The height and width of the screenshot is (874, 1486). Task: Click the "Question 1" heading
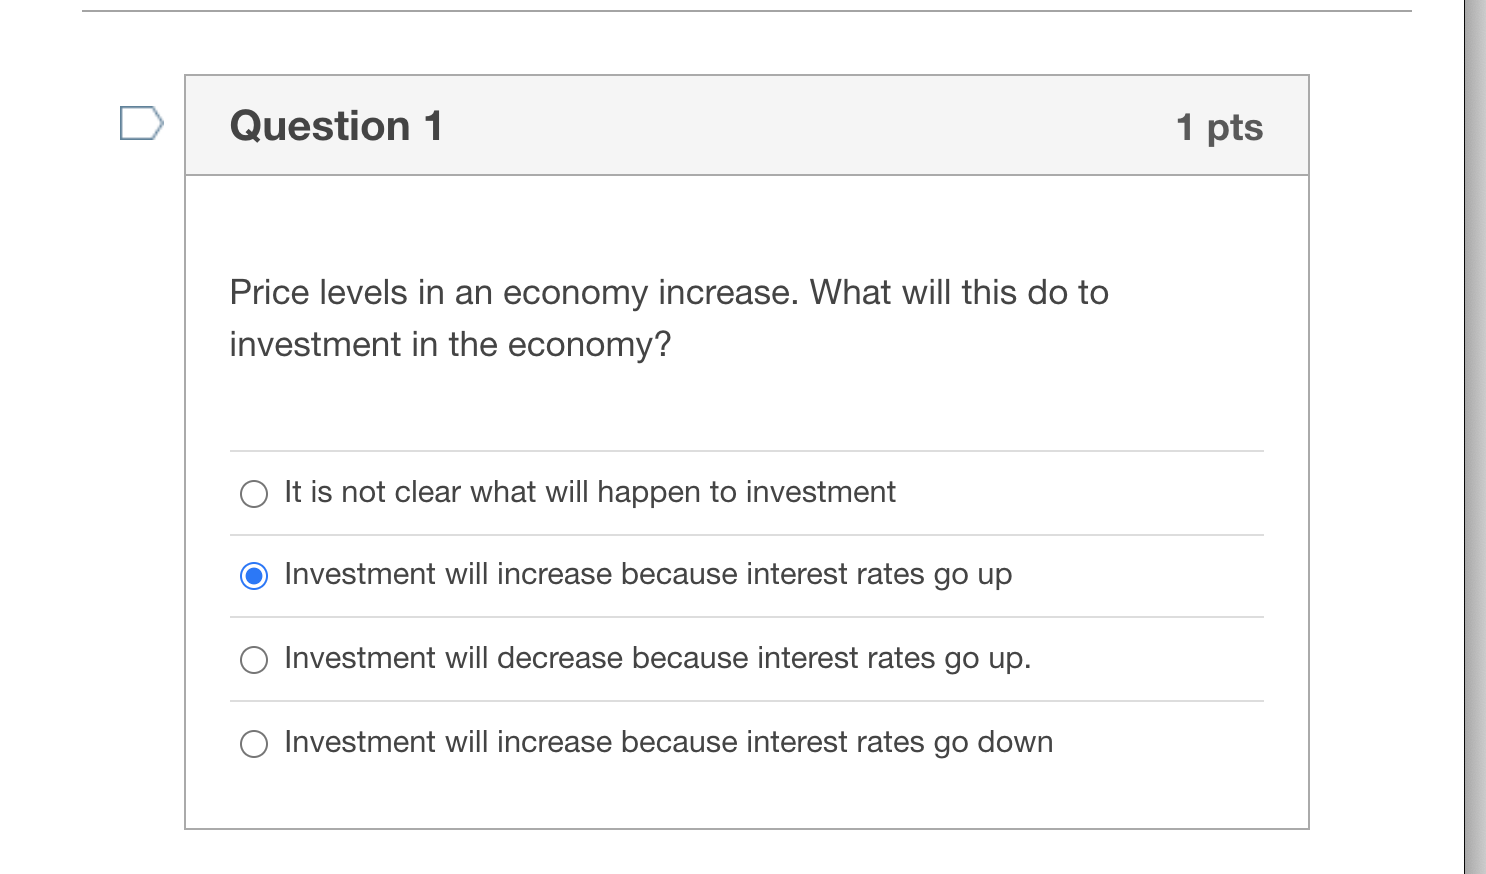[336, 126]
